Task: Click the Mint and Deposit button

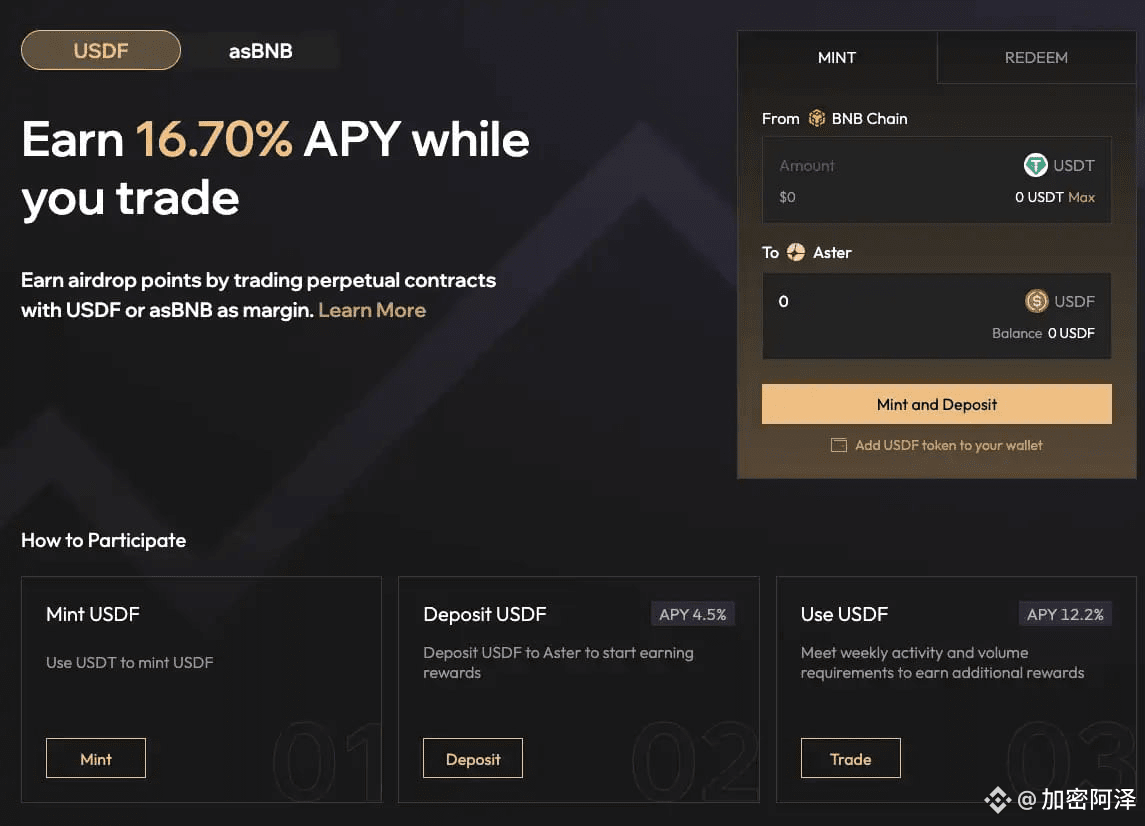Action: 936,404
